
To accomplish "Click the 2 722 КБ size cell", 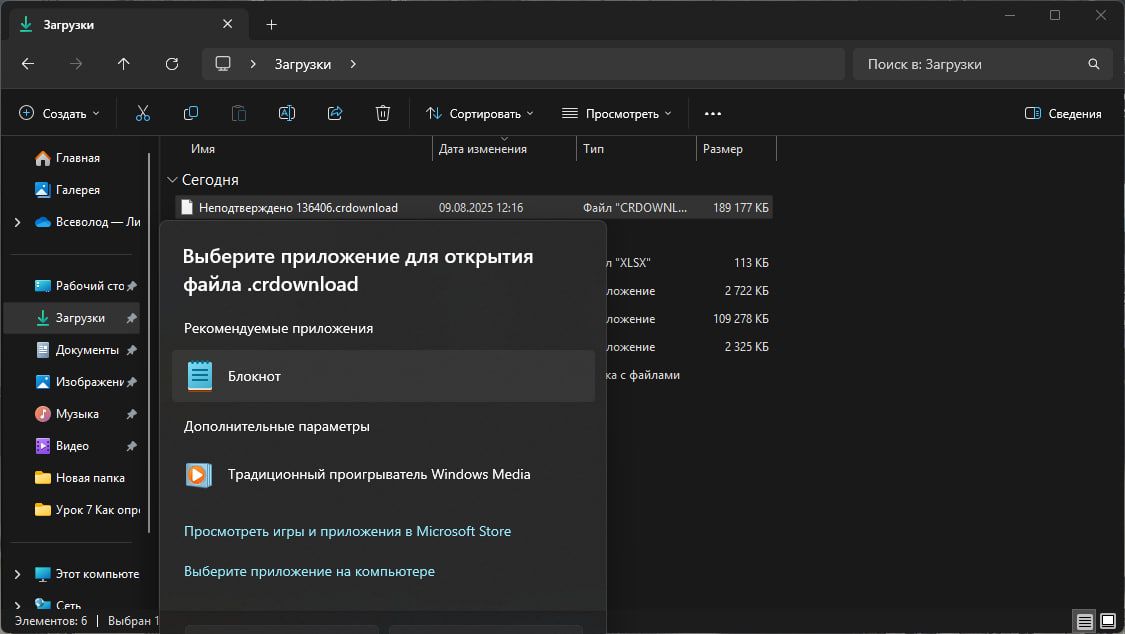I will (x=746, y=291).
